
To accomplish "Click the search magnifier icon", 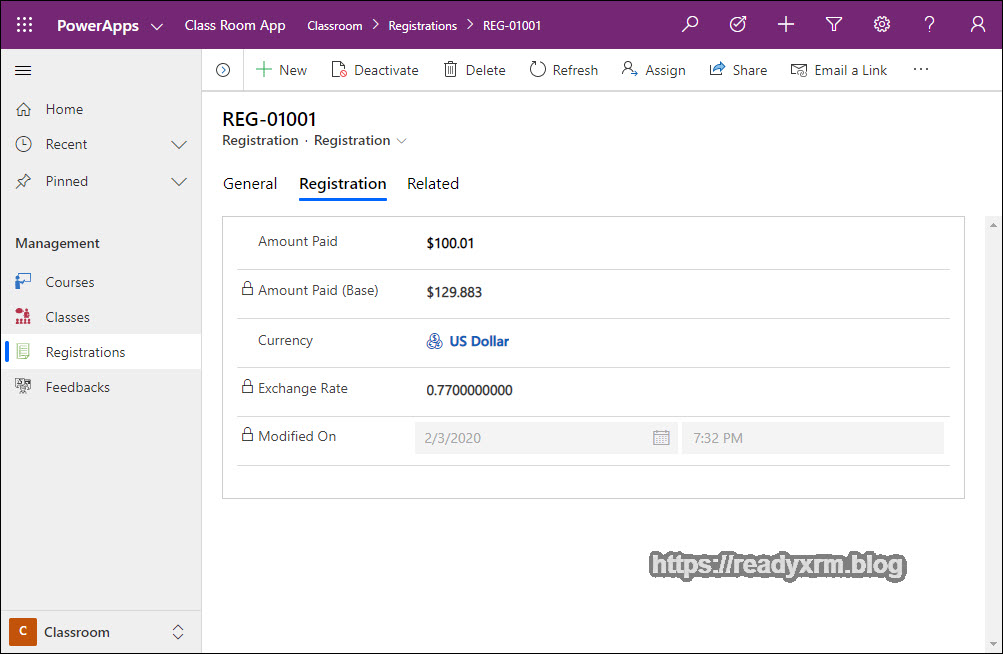I will (x=690, y=25).
